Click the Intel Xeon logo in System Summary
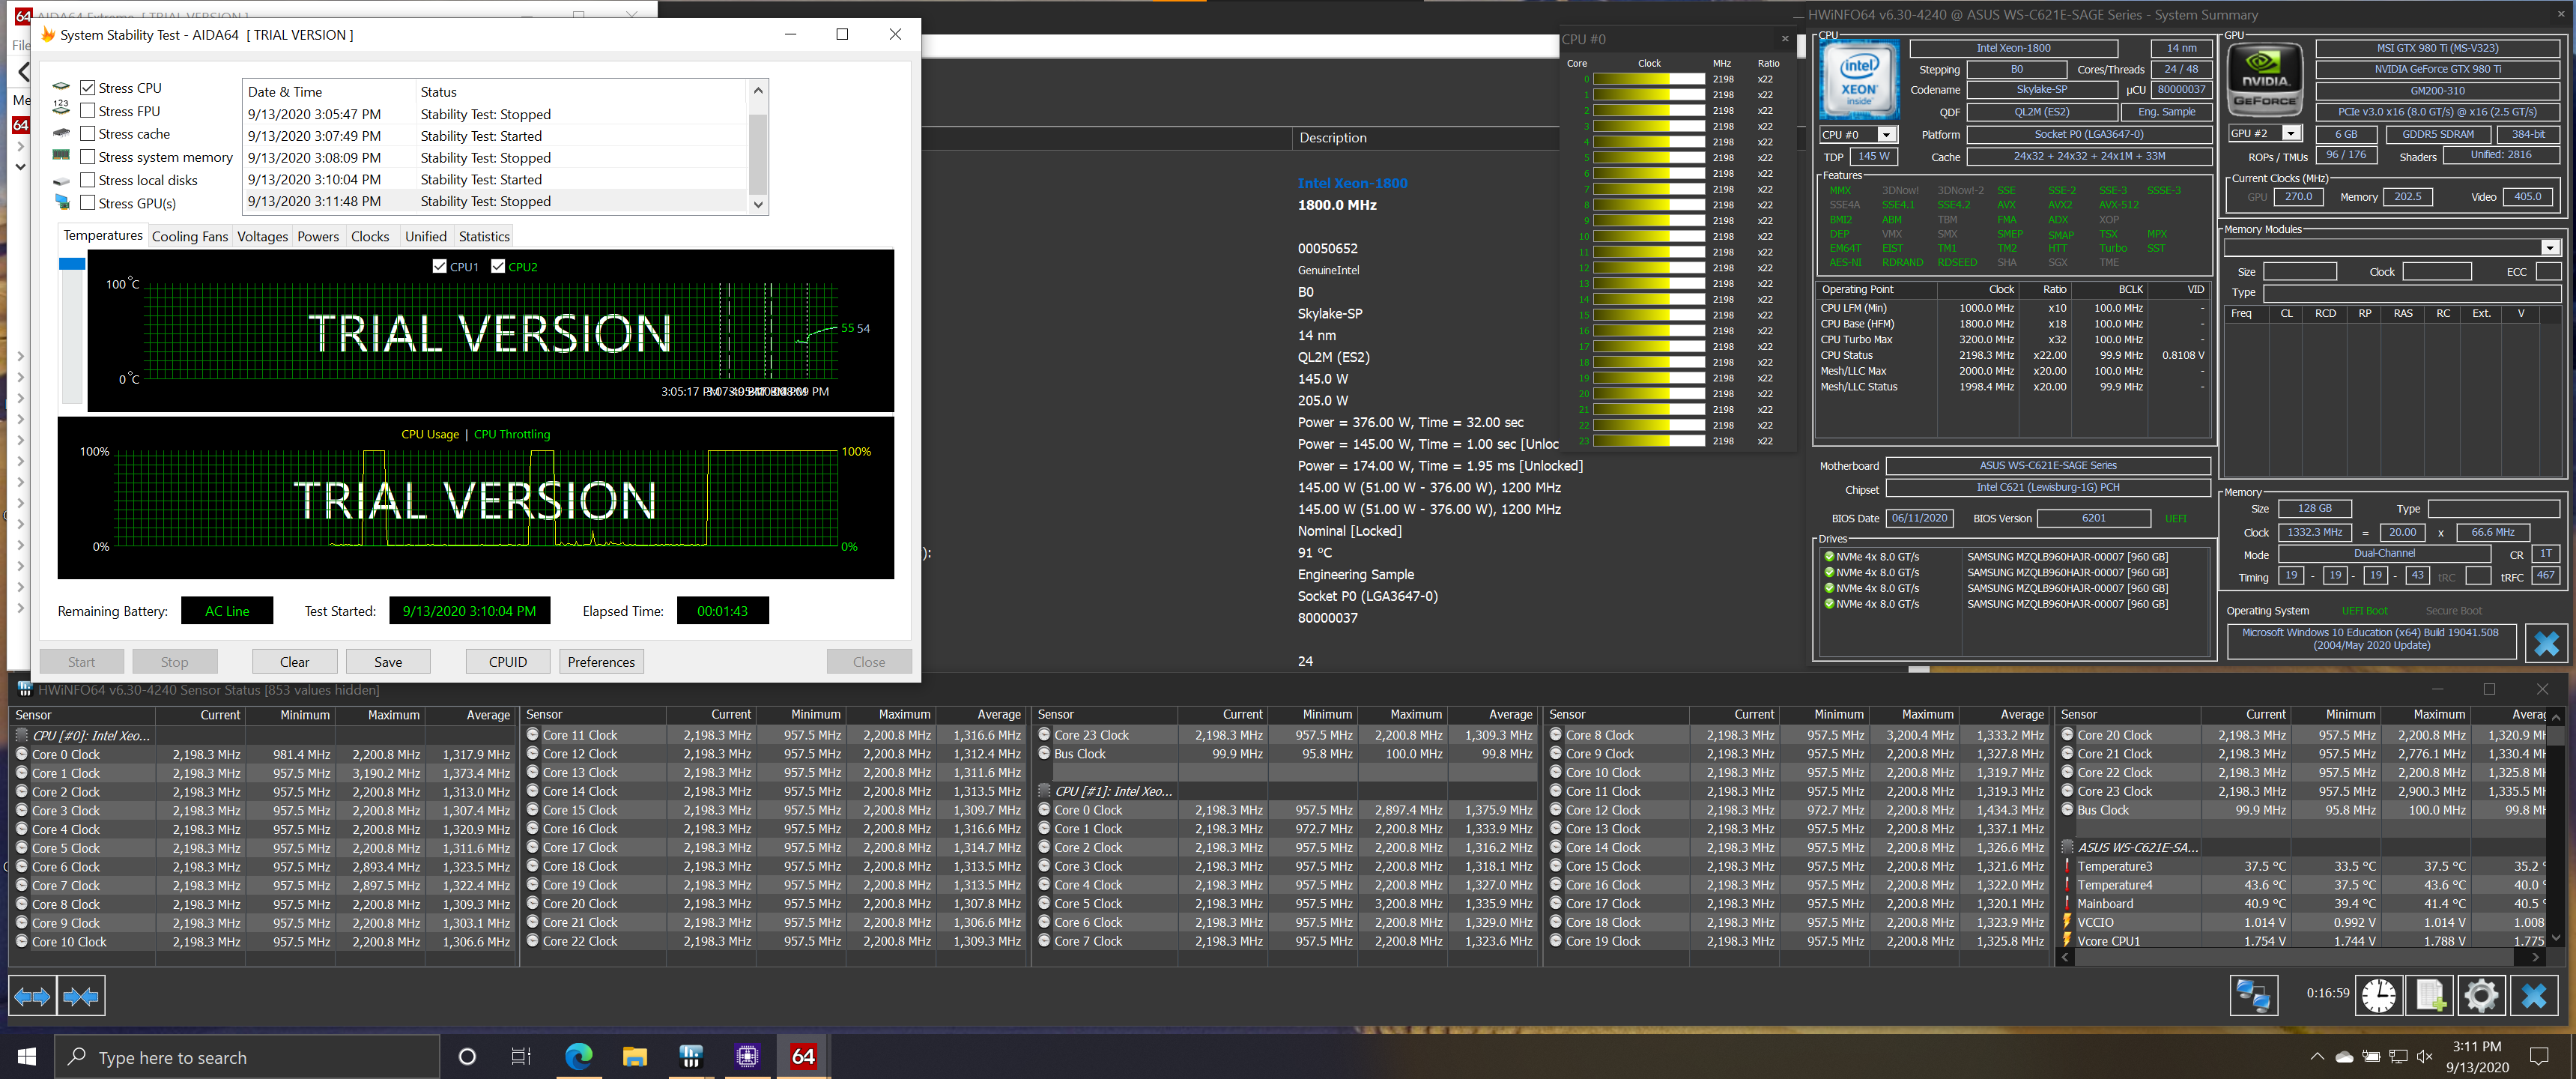 1859,80
